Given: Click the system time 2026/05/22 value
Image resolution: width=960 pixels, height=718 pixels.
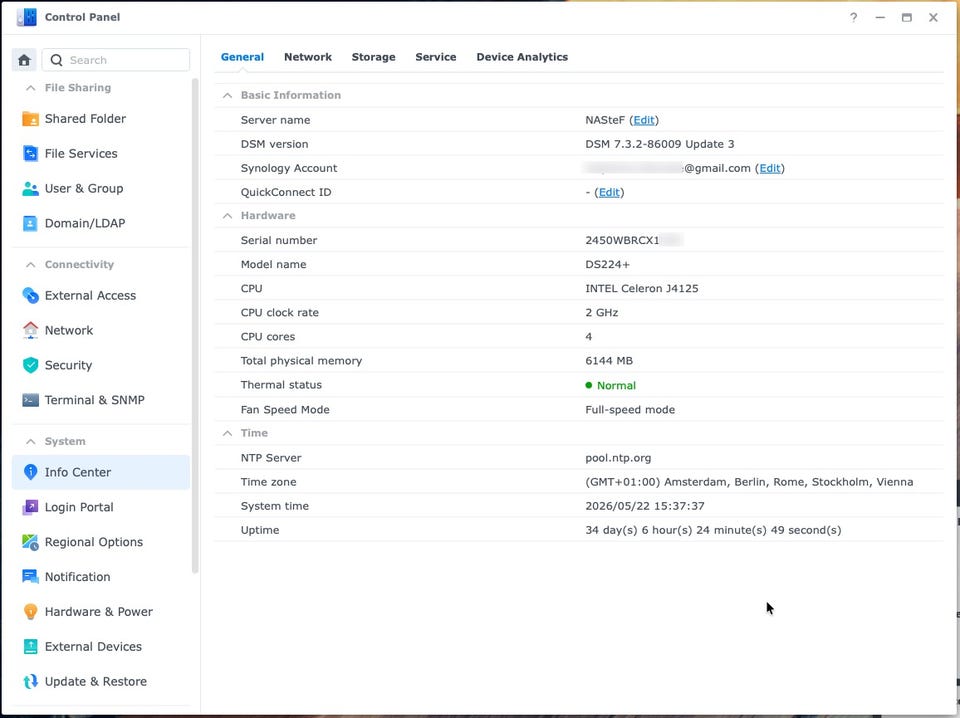Looking at the screenshot, I should [645, 506].
